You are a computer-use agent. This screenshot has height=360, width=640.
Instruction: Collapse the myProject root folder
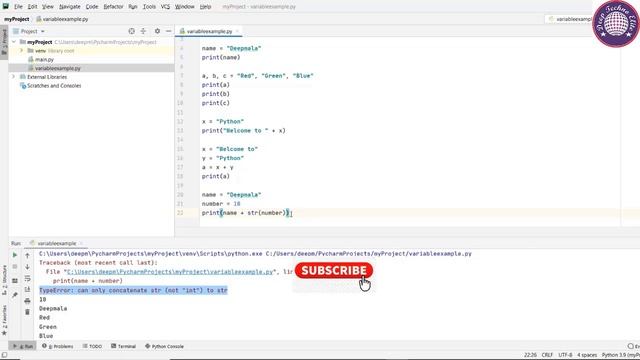[14, 42]
